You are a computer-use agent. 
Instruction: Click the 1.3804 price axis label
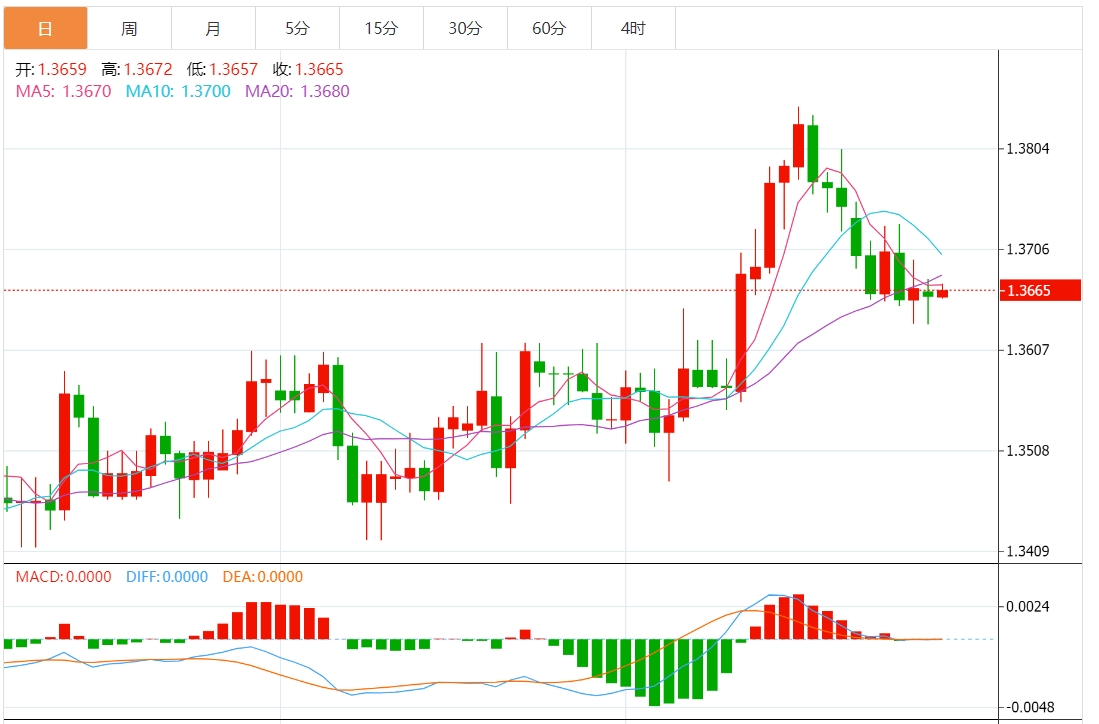click(x=1028, y=149)
